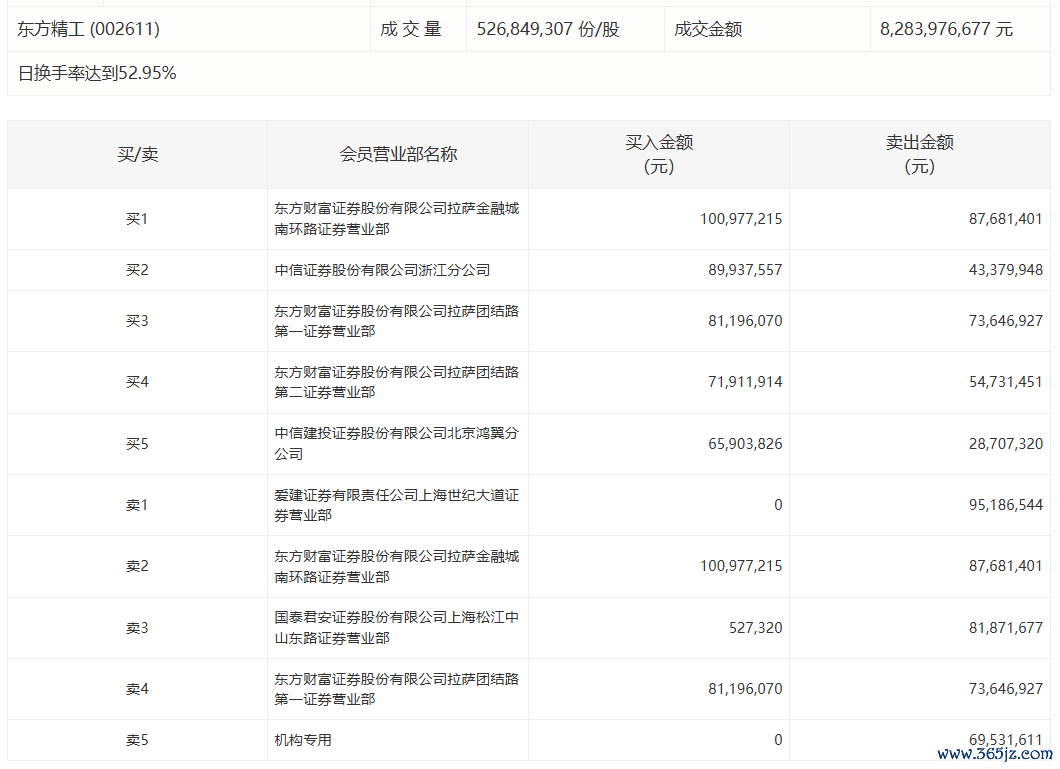Click the turnover amount 8,283,976,677 元
This screenshot has width=1060, height=769.
click(946, 29)
